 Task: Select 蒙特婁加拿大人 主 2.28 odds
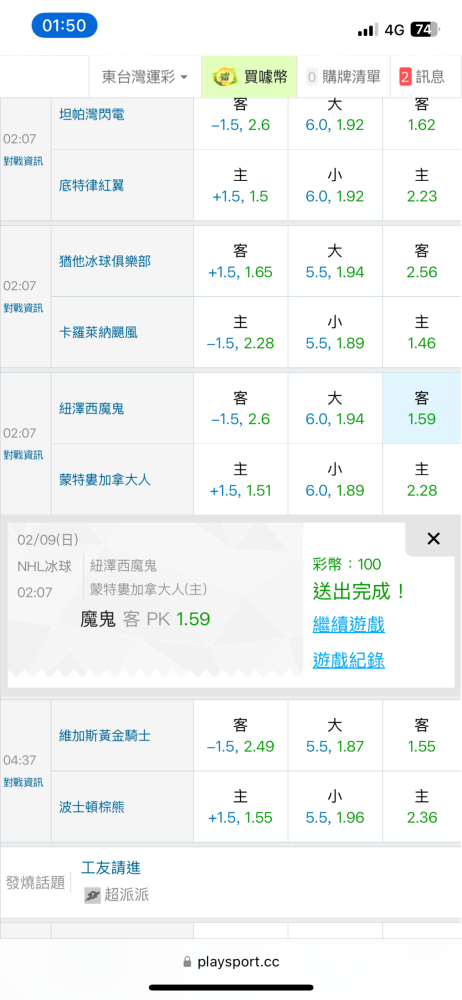click(x=422, y=480)
